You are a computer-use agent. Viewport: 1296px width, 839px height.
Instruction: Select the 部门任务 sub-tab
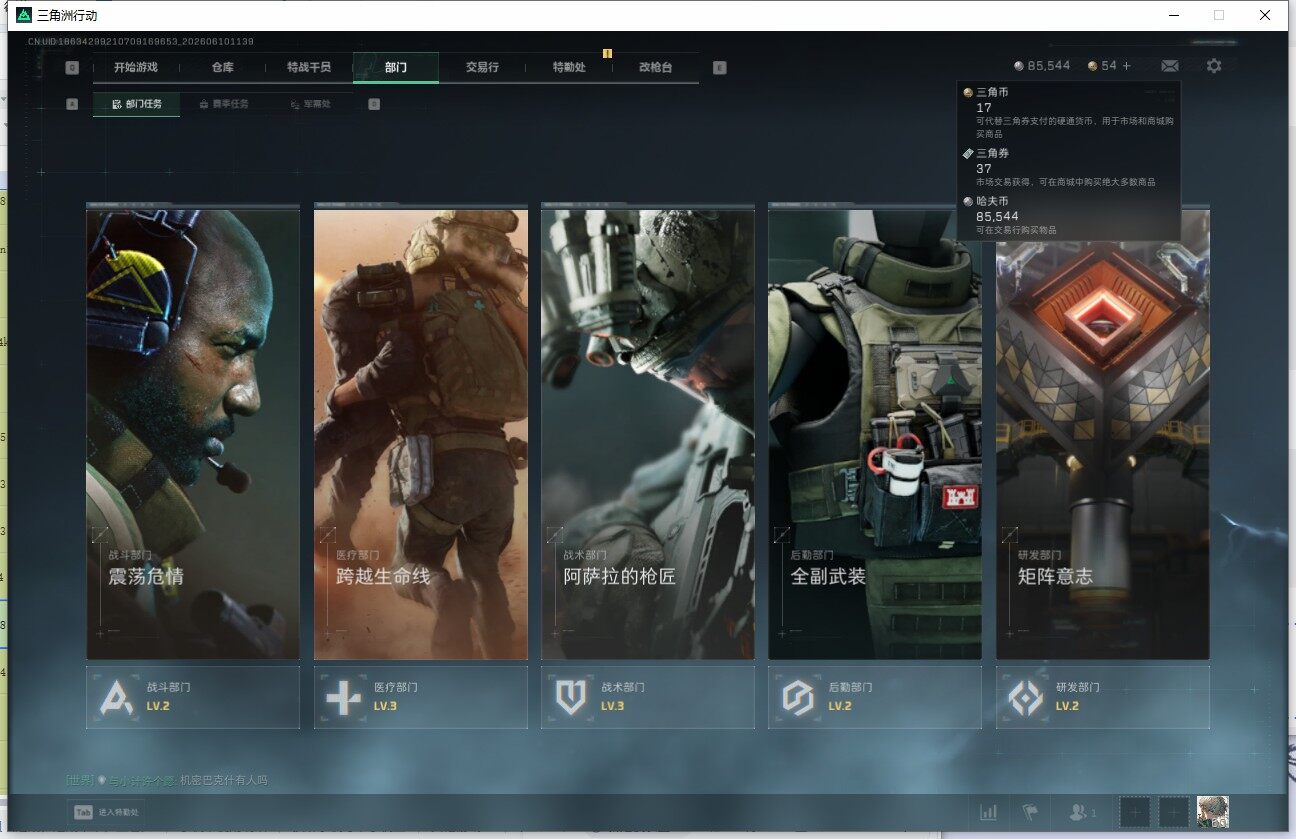pyautogui.click(x=137, y=103)
